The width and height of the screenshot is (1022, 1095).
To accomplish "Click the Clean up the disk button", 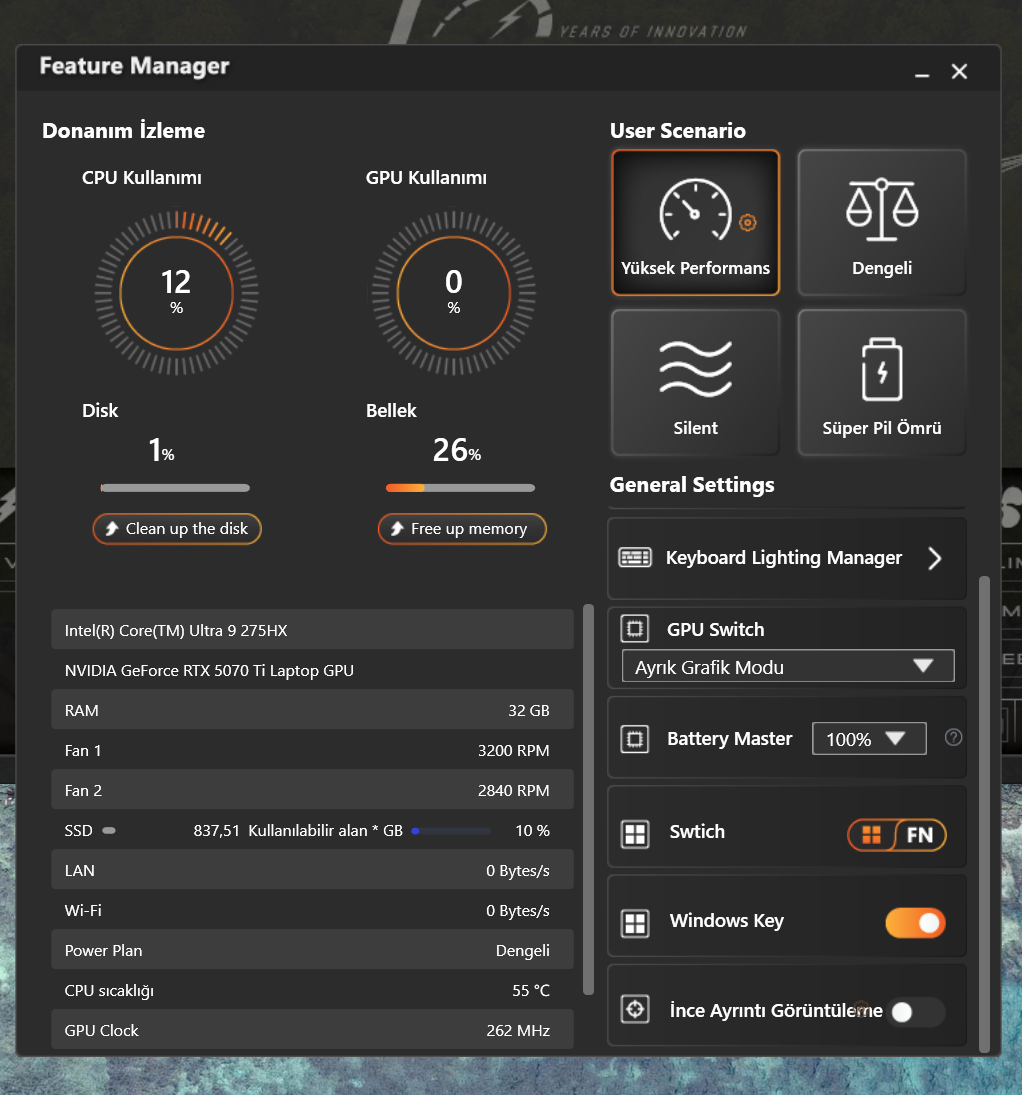I will (177, 529).
